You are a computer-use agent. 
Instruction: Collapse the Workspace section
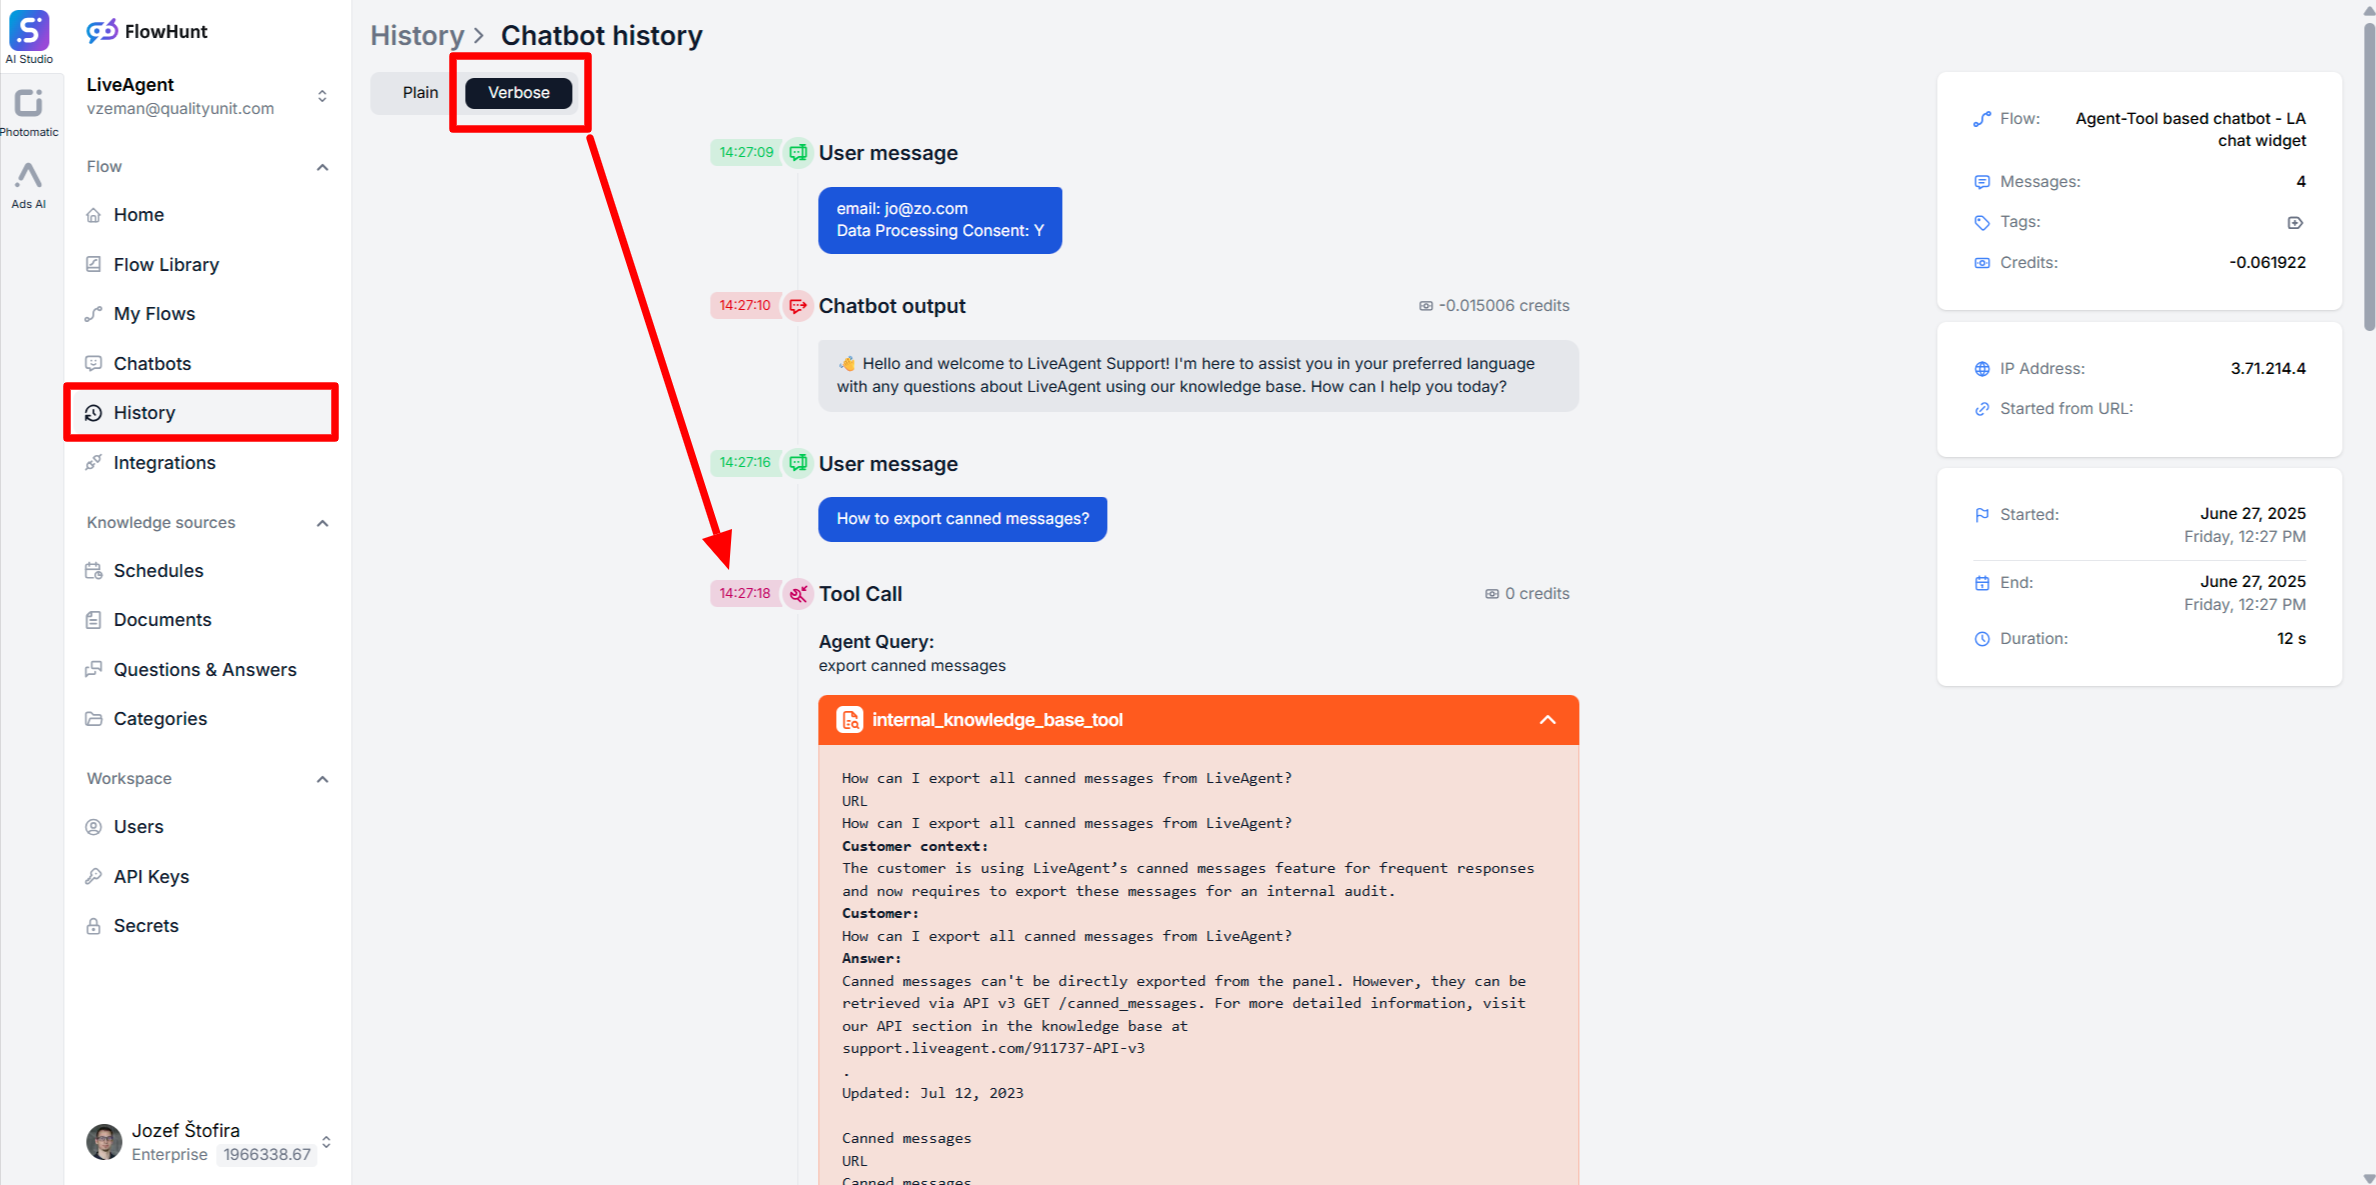(x=322, y=779)
